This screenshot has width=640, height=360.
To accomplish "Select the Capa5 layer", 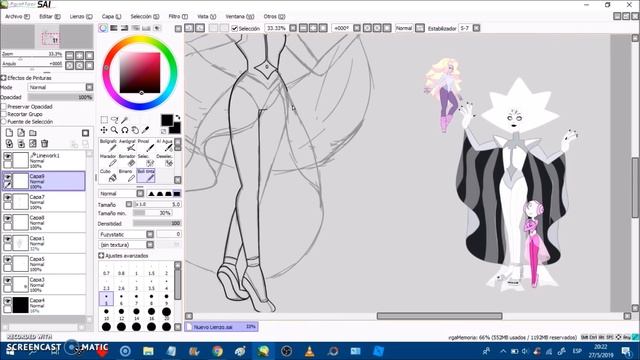I will tap(44, 264).
